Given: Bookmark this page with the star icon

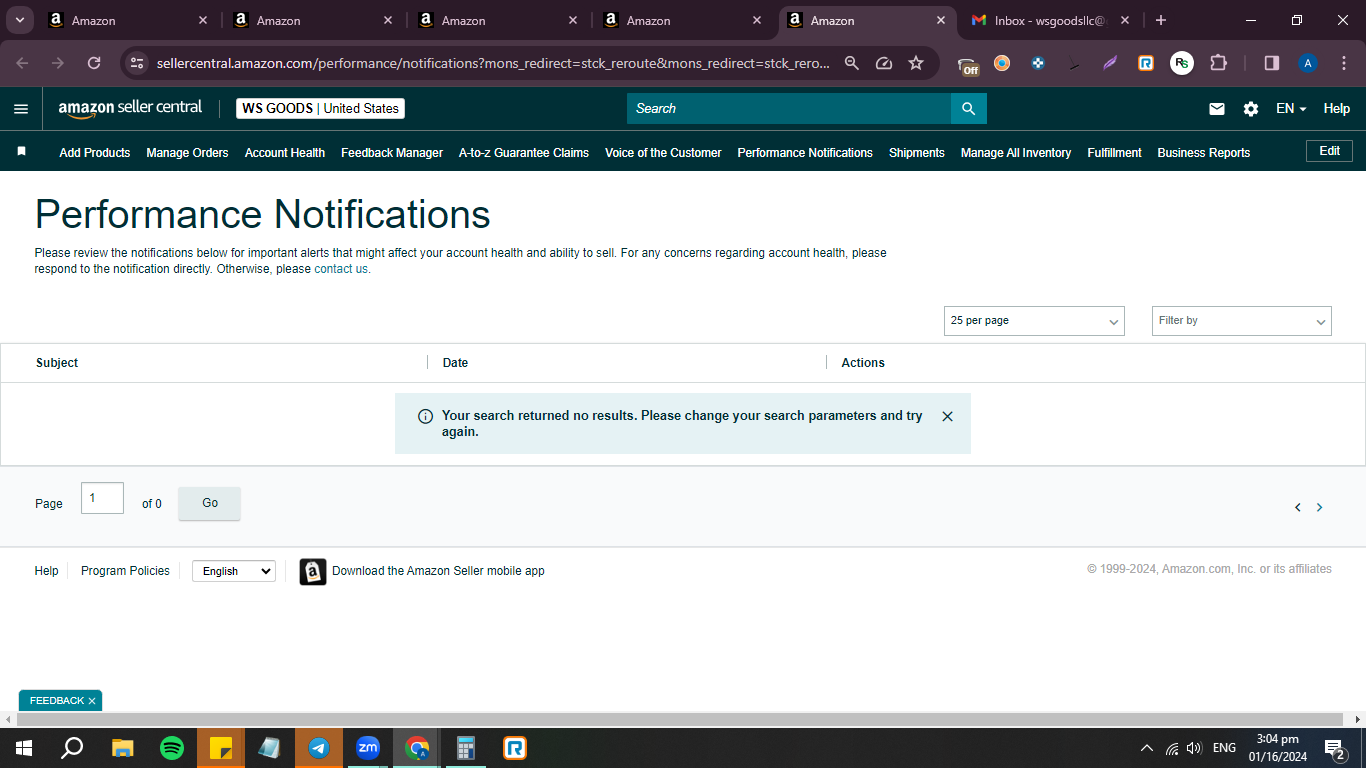Looking at the screenshot, I should point(916,63).
